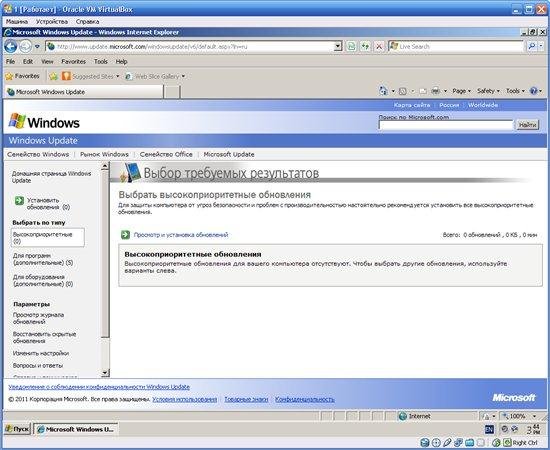550x450 pixels.
Task: Open Восстановить скрытые обновления
Action: point(44,337)
